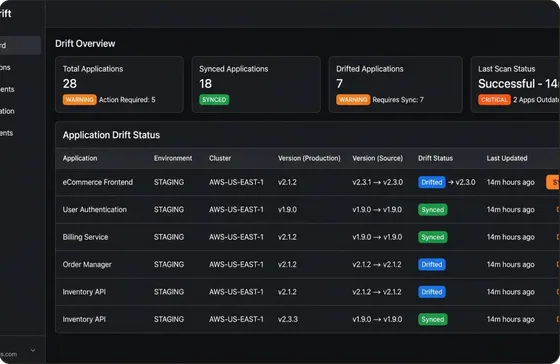The image size is (560, 364).
Task: Click the red CRITICAL badge in Last Scan Status
Action: pyautogui.click(x=494, y=100)
